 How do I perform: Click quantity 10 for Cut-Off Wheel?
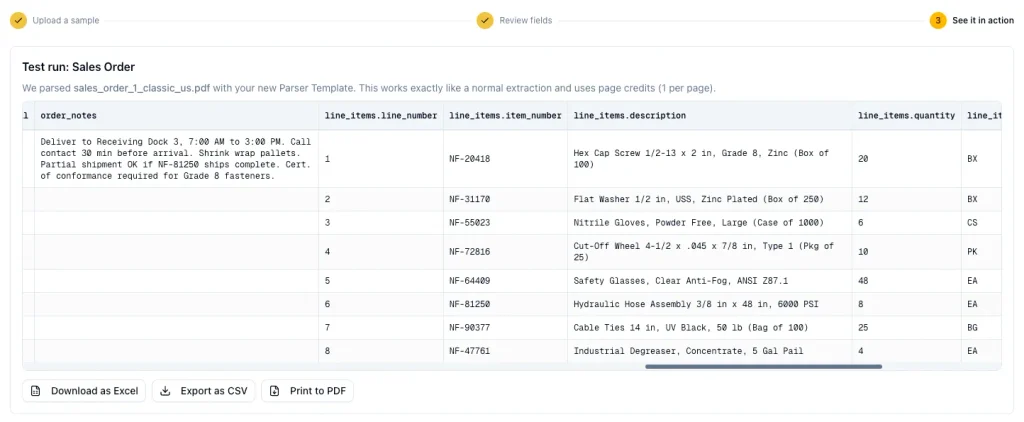[x=906, y=252]
